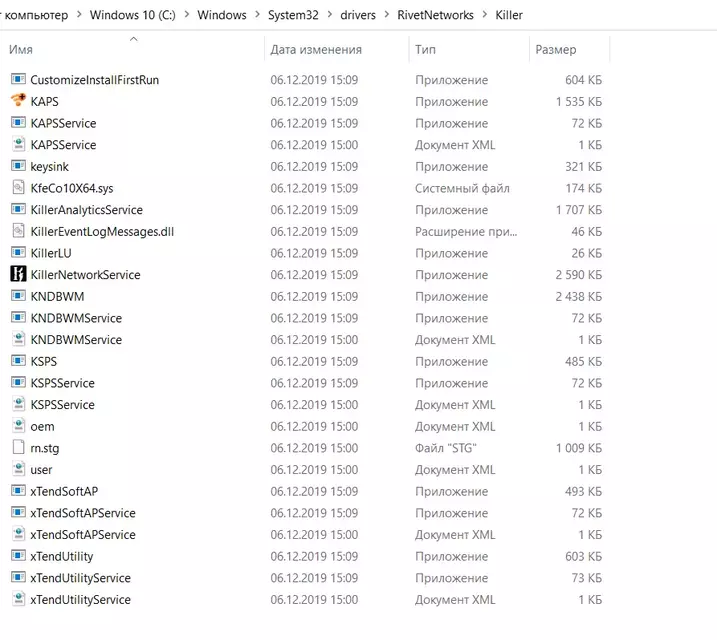Screen dimensions: 717x640
Task: Expand chevron after RivetNetworks breadcrumb
Action: pyautogui.click(x=485, y=15)
